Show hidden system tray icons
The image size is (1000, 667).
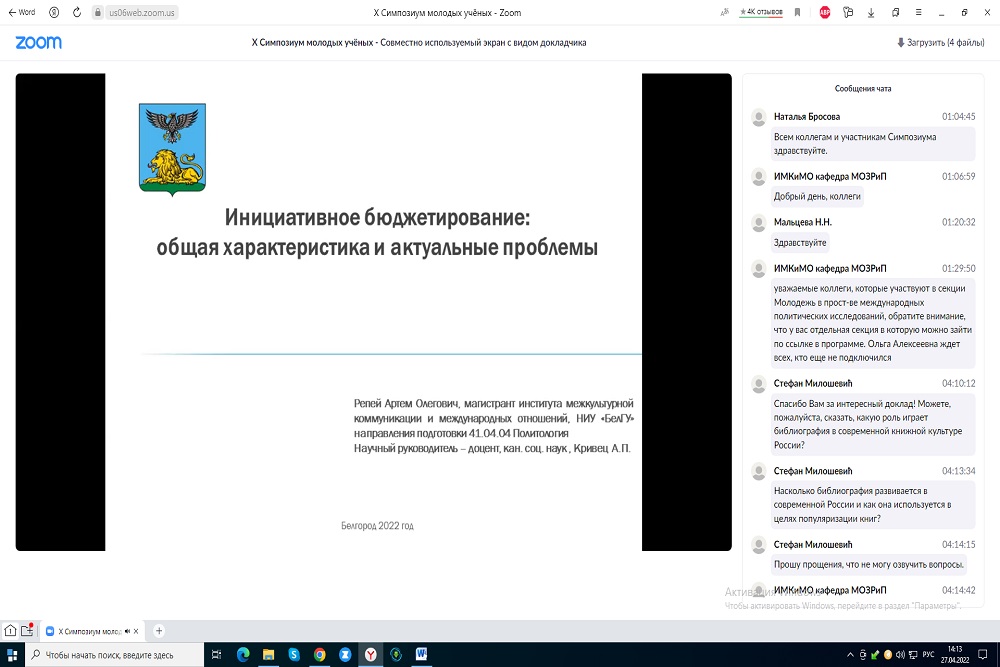pyautogui.click(x=850, y=655)
